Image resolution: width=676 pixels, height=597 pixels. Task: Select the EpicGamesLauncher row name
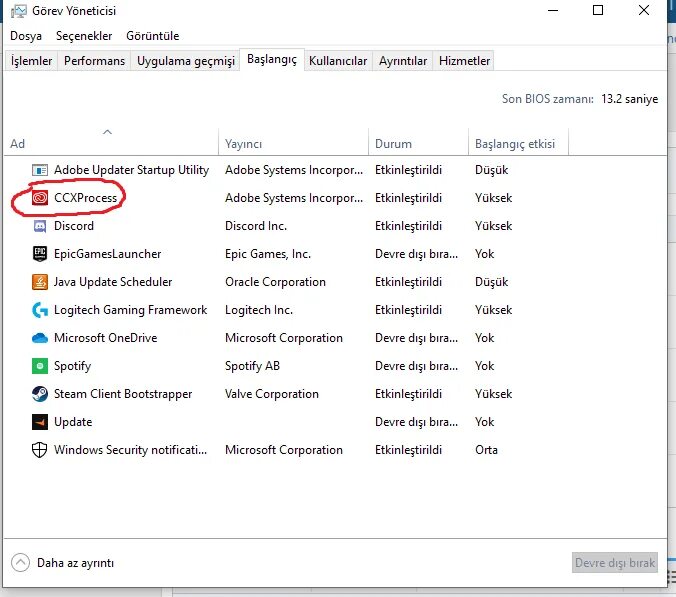[x=107, y=254]
